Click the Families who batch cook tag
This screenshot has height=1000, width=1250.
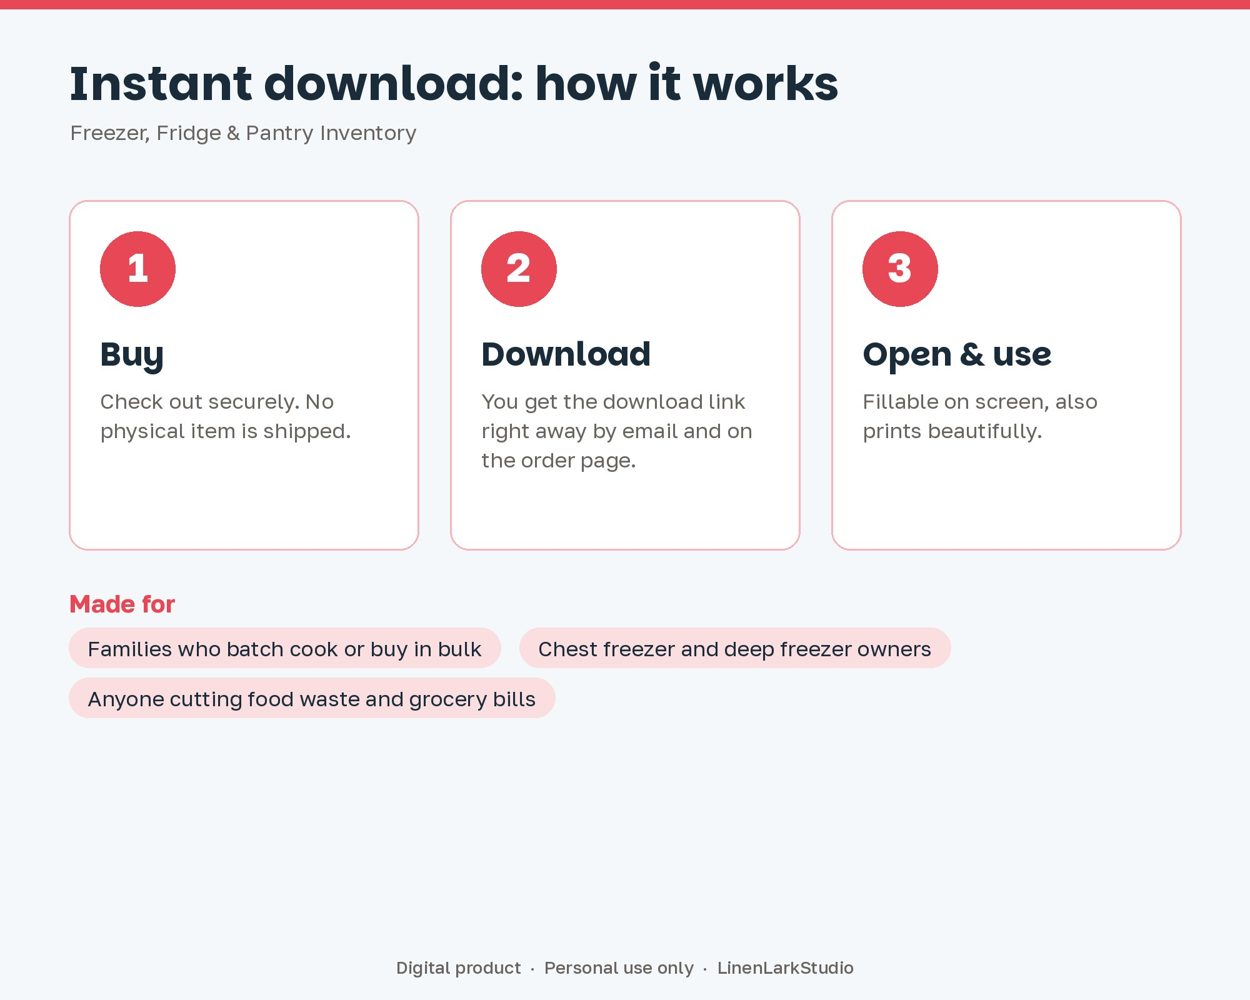pyautogui.click(x=285, y=648)
